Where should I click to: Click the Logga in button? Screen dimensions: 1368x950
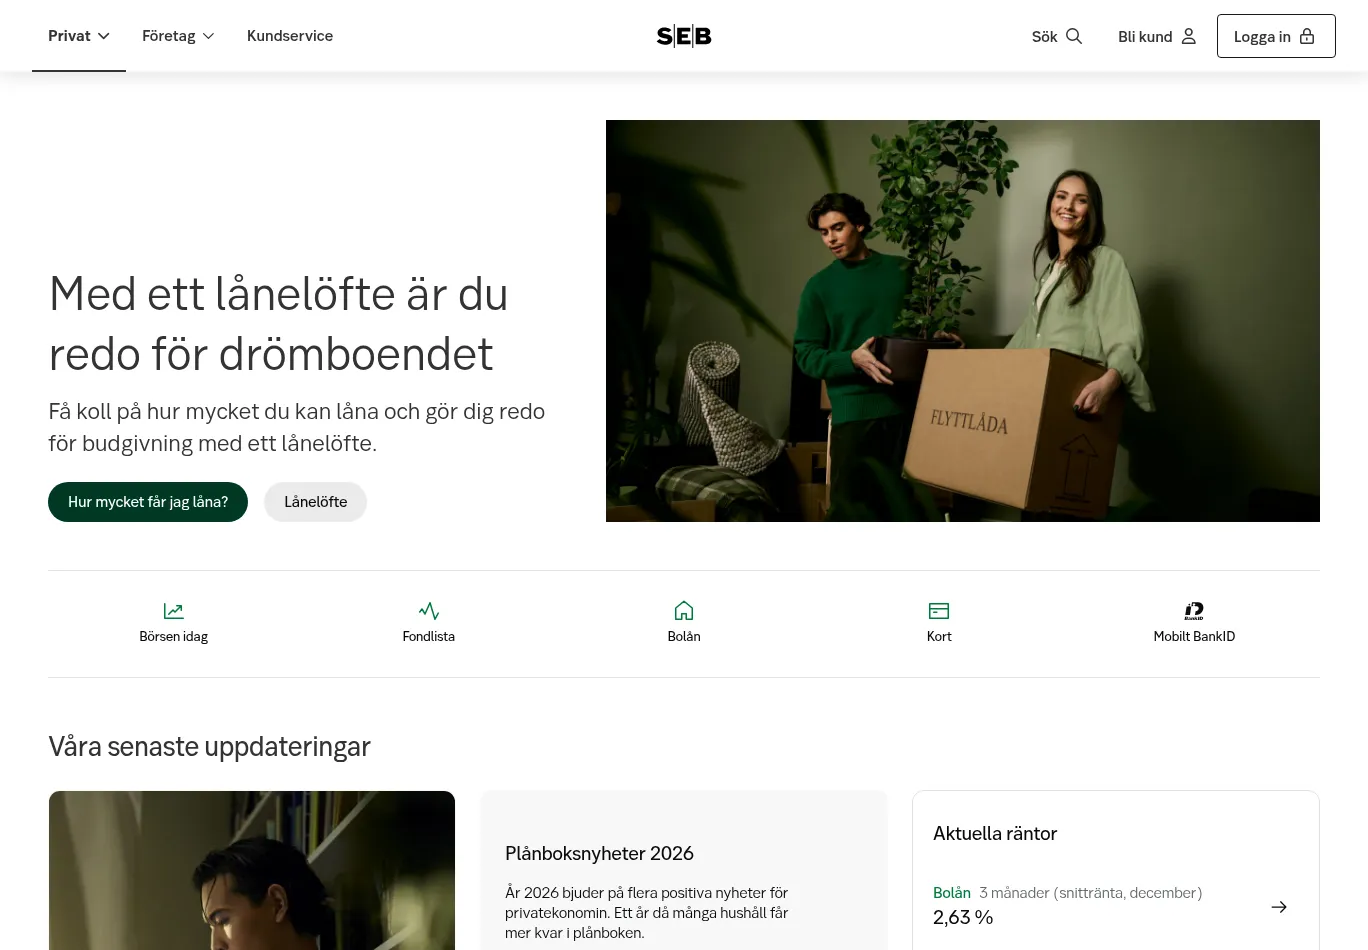click(1276, 36)
